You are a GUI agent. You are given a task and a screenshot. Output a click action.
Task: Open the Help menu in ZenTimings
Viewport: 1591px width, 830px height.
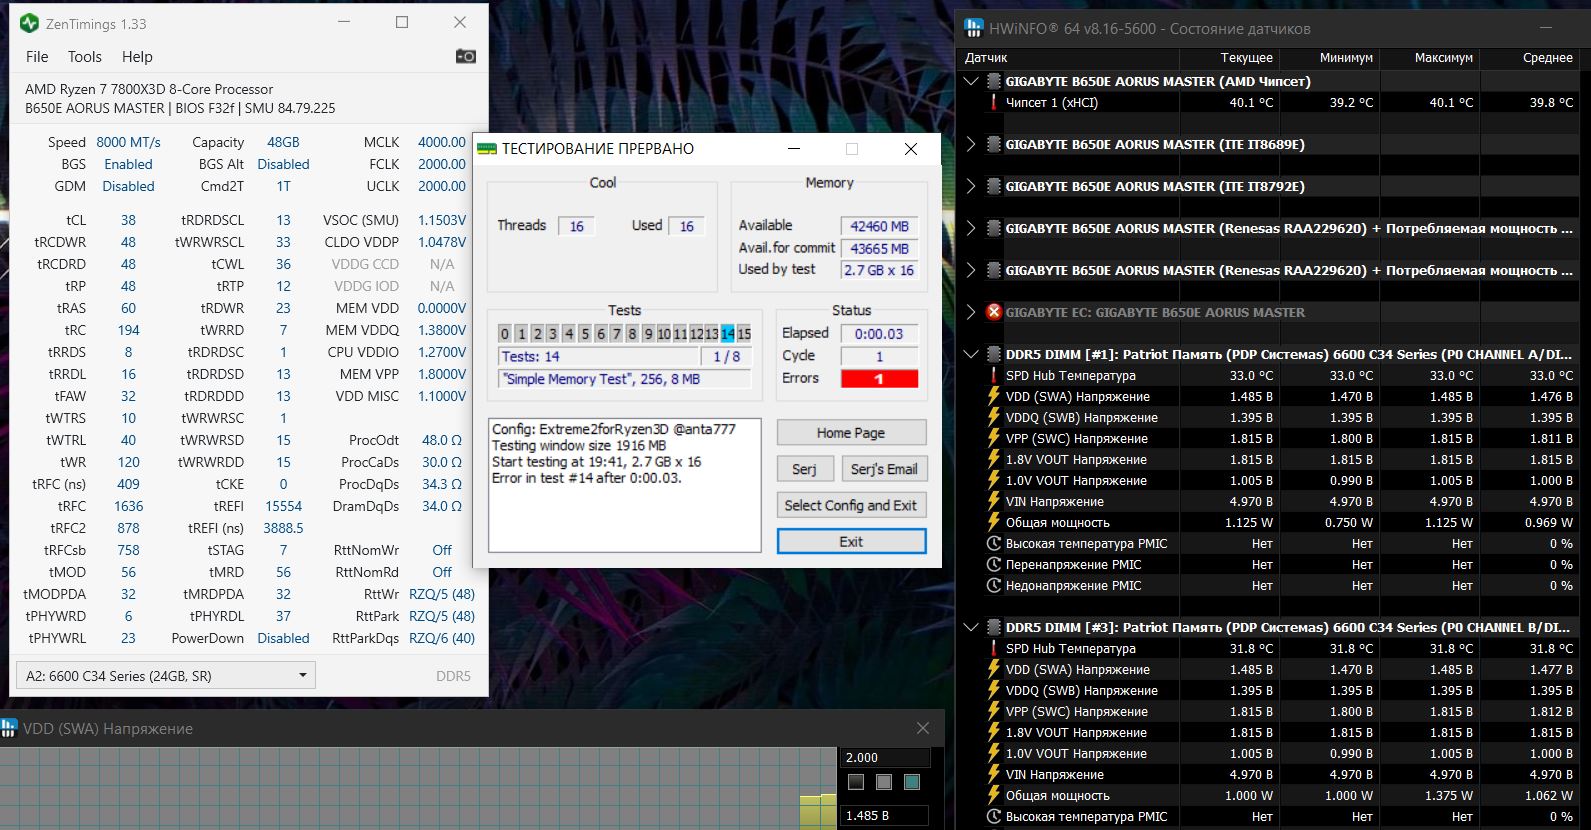[137, 57]
